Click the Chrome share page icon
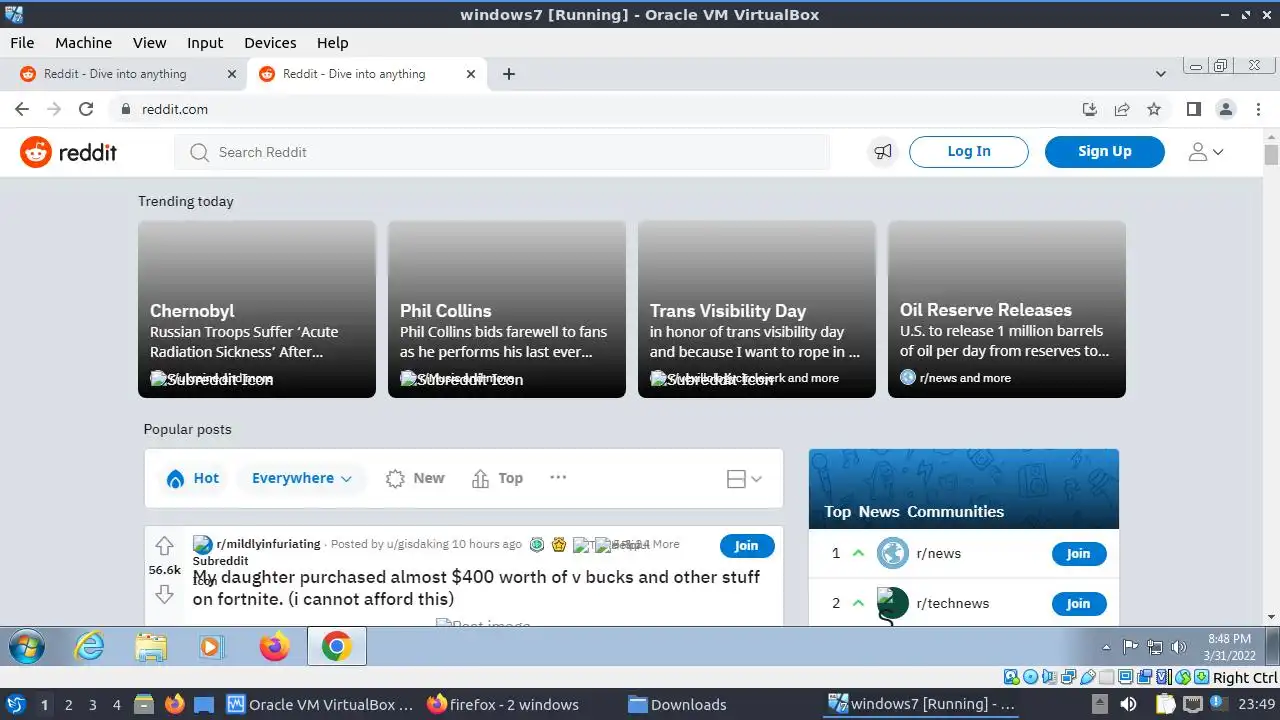 tap(1122, 109)
